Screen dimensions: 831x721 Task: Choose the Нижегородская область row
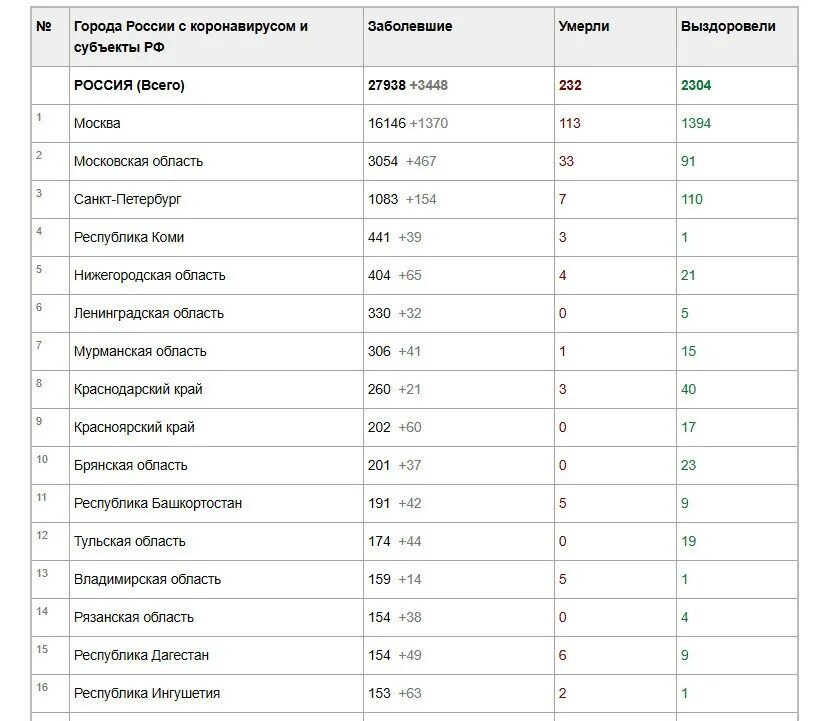click(x=150, y=275)
